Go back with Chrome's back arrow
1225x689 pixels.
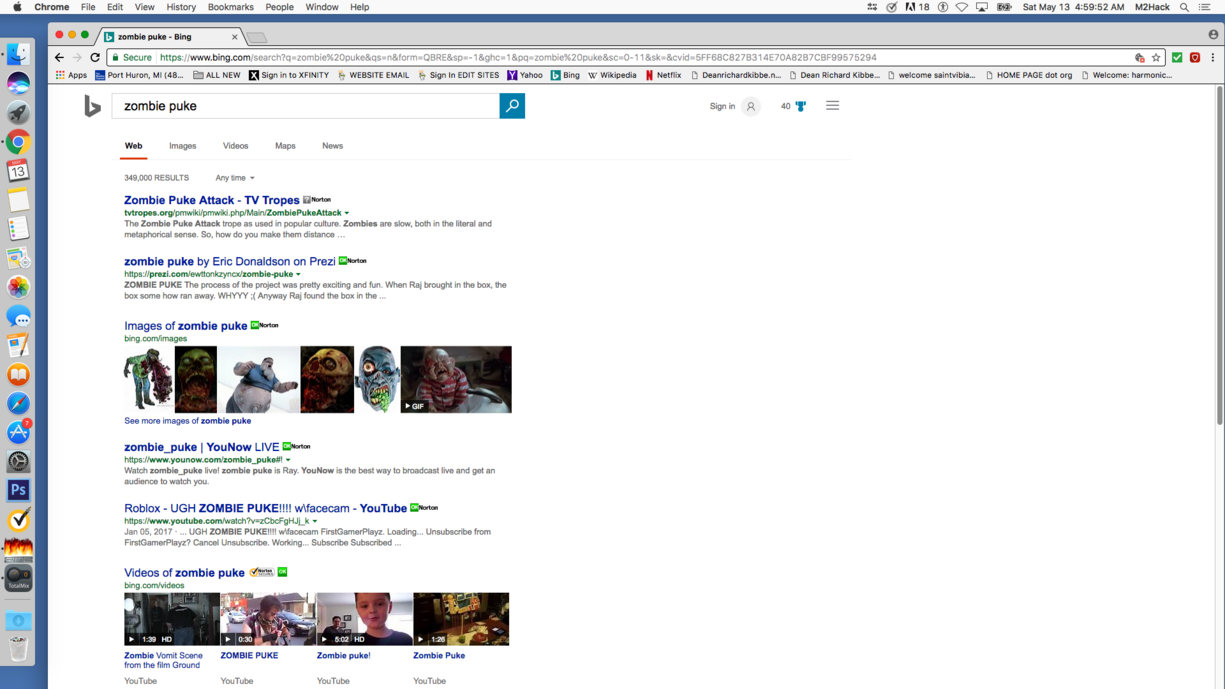[59, 58]
